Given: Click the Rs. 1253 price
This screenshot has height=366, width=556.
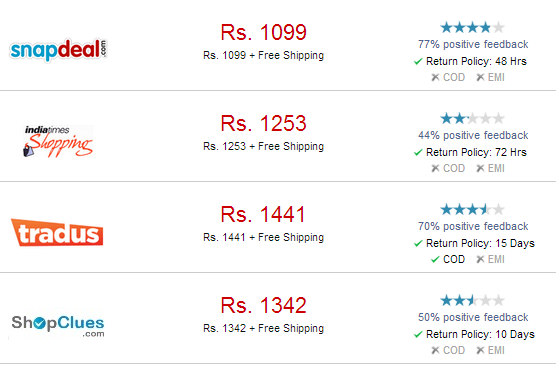Looking at the screenshot, I should [x=263, y=123].
